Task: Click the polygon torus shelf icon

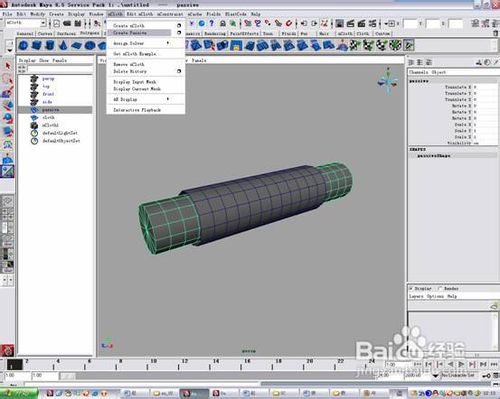Action: pos(90,45)
